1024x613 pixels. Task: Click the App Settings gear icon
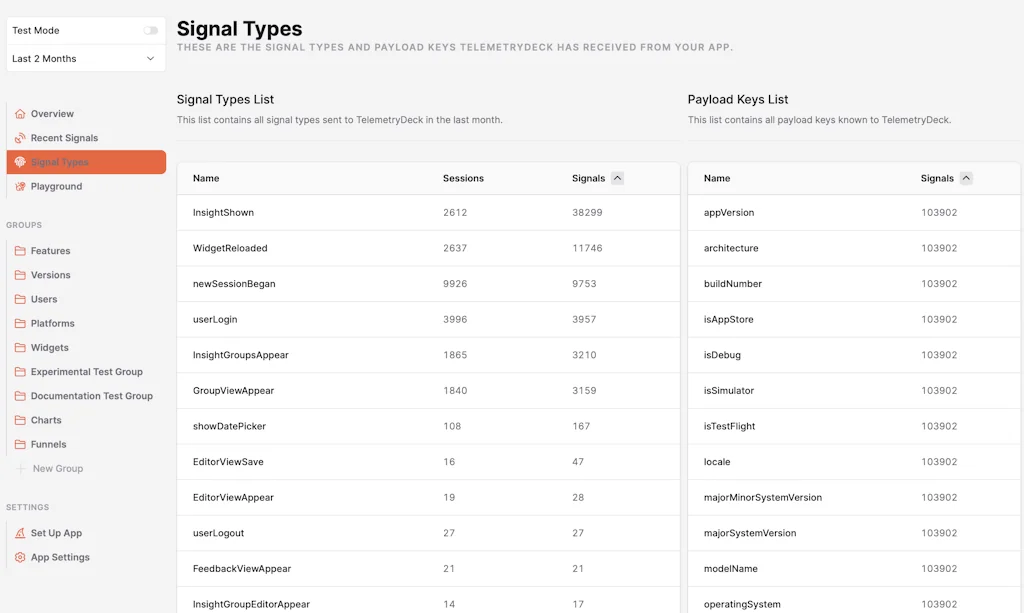coord(20,558)
